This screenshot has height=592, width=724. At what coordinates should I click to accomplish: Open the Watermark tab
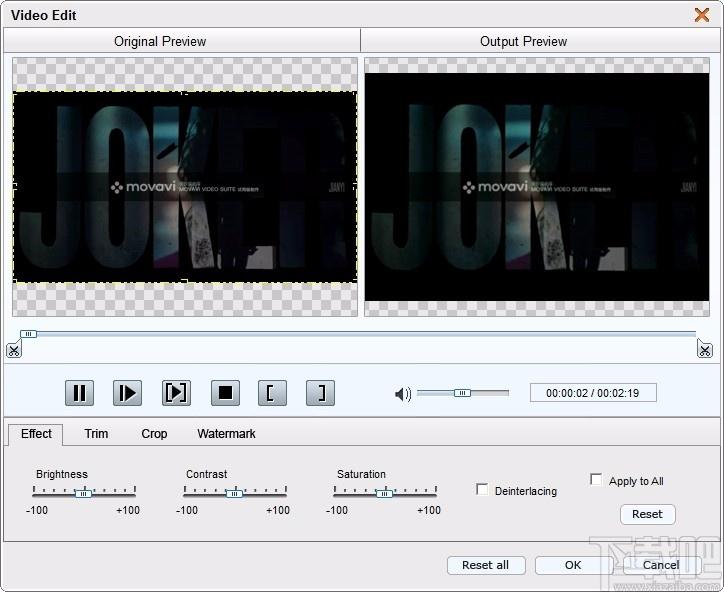click(x=226, y=434)
